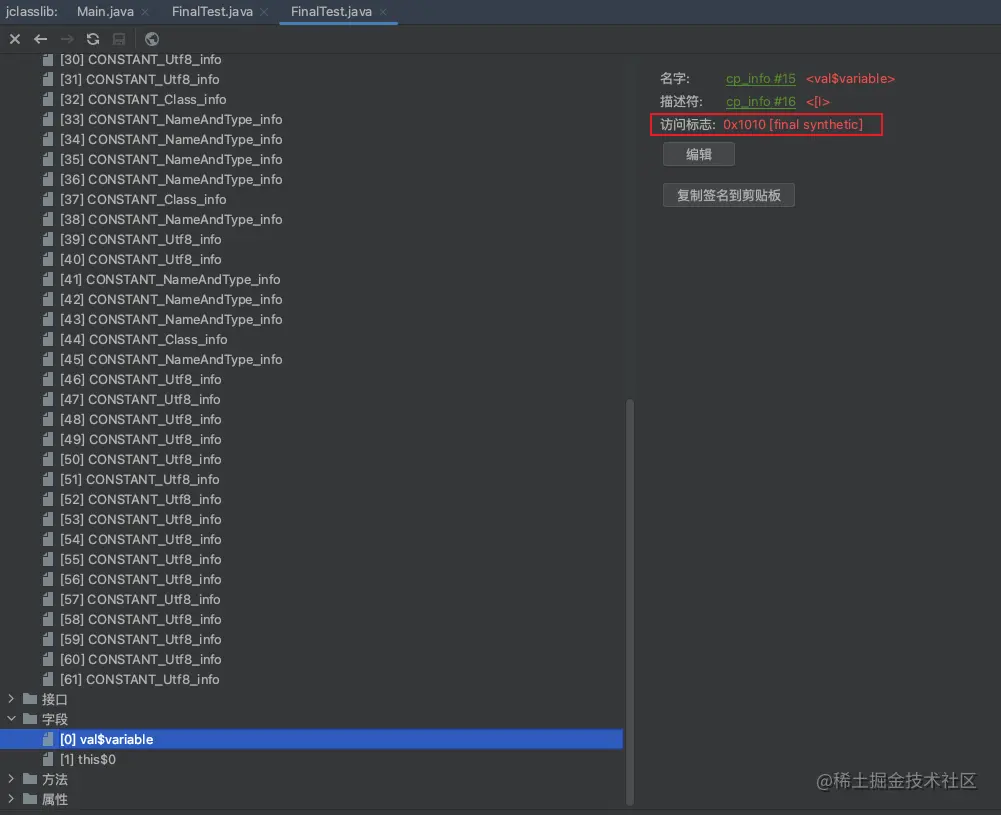Reload the class file with refresh icon
The image size is (1001, 815).
[x=93, y=39]
